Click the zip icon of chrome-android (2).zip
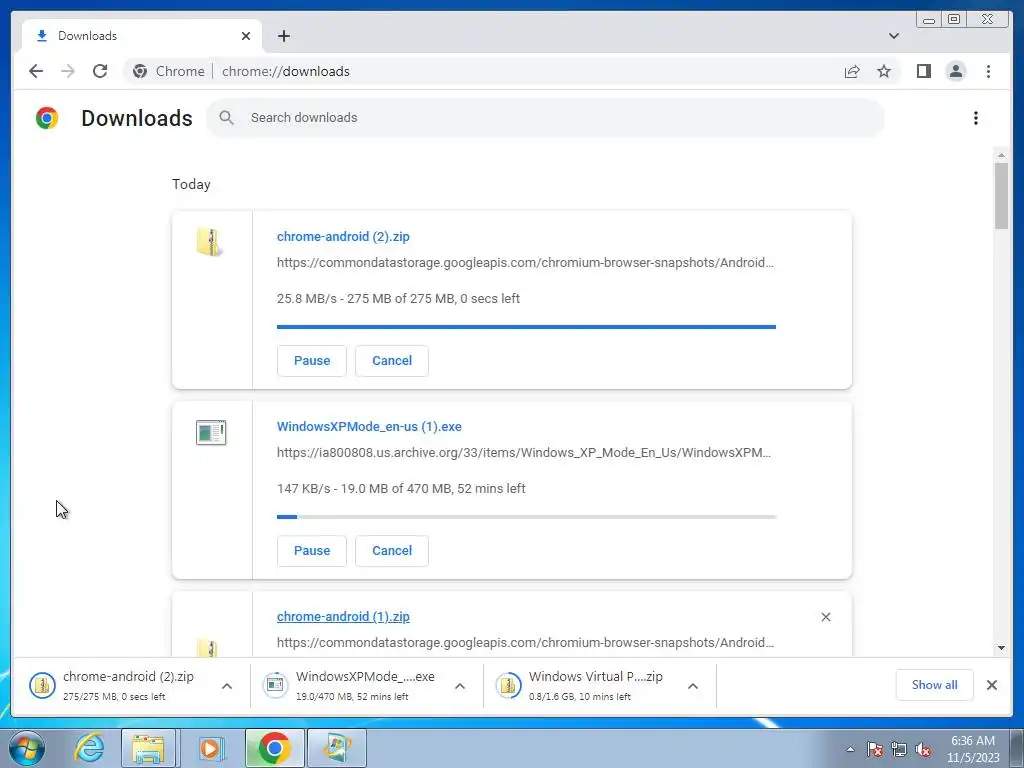 tap(209, 242)
